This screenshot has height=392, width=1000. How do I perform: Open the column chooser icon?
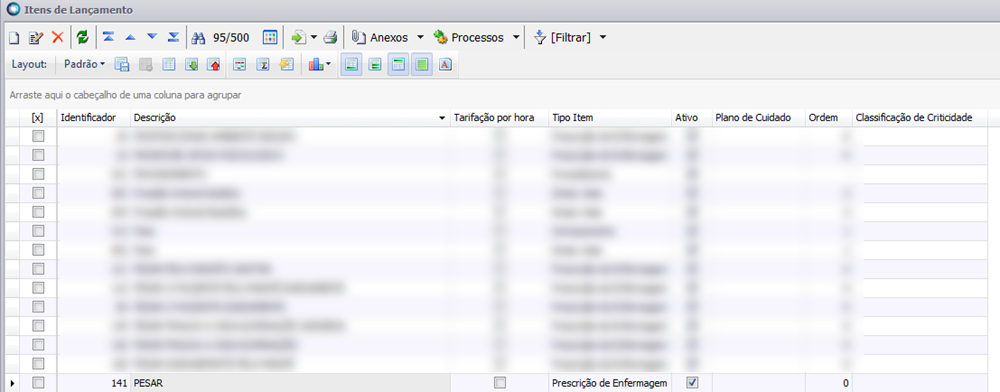coord(240,64)
